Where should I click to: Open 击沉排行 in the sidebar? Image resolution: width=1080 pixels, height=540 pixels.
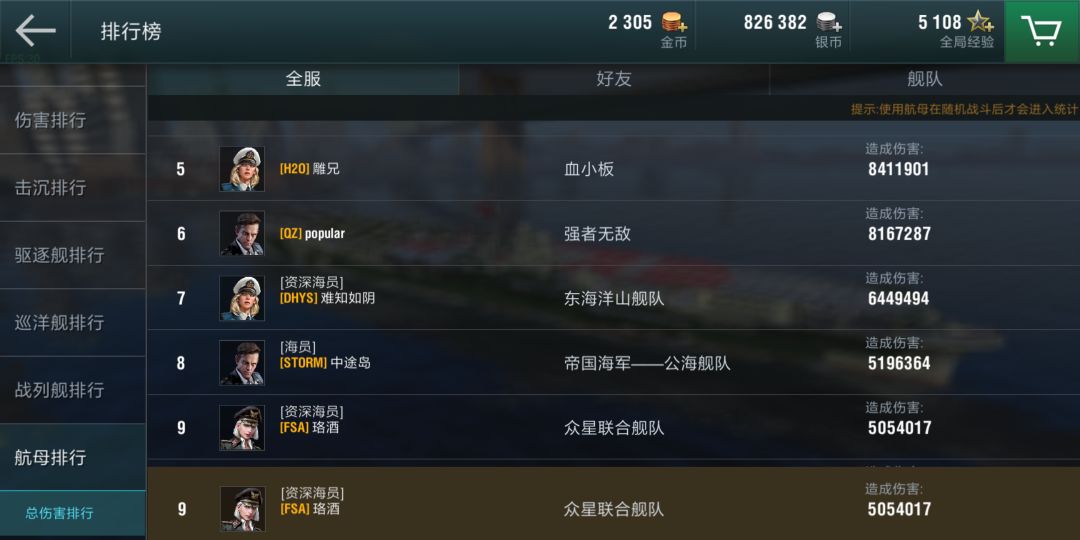coord(72,187)
